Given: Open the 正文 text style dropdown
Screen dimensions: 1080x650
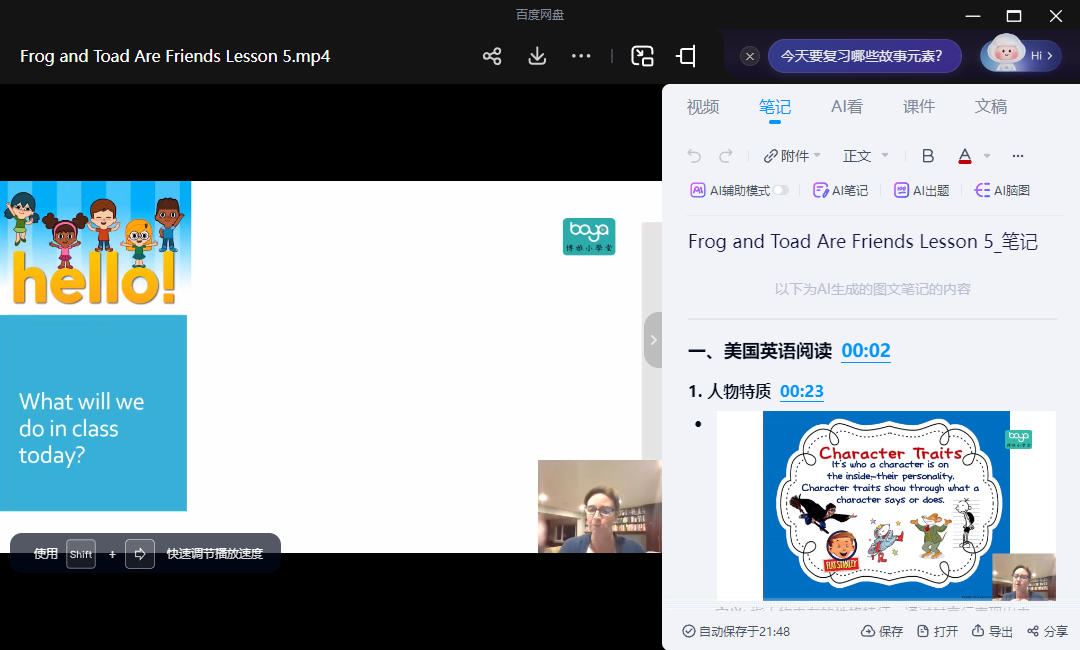Looking at the screenshot, I should pos(866,156).
